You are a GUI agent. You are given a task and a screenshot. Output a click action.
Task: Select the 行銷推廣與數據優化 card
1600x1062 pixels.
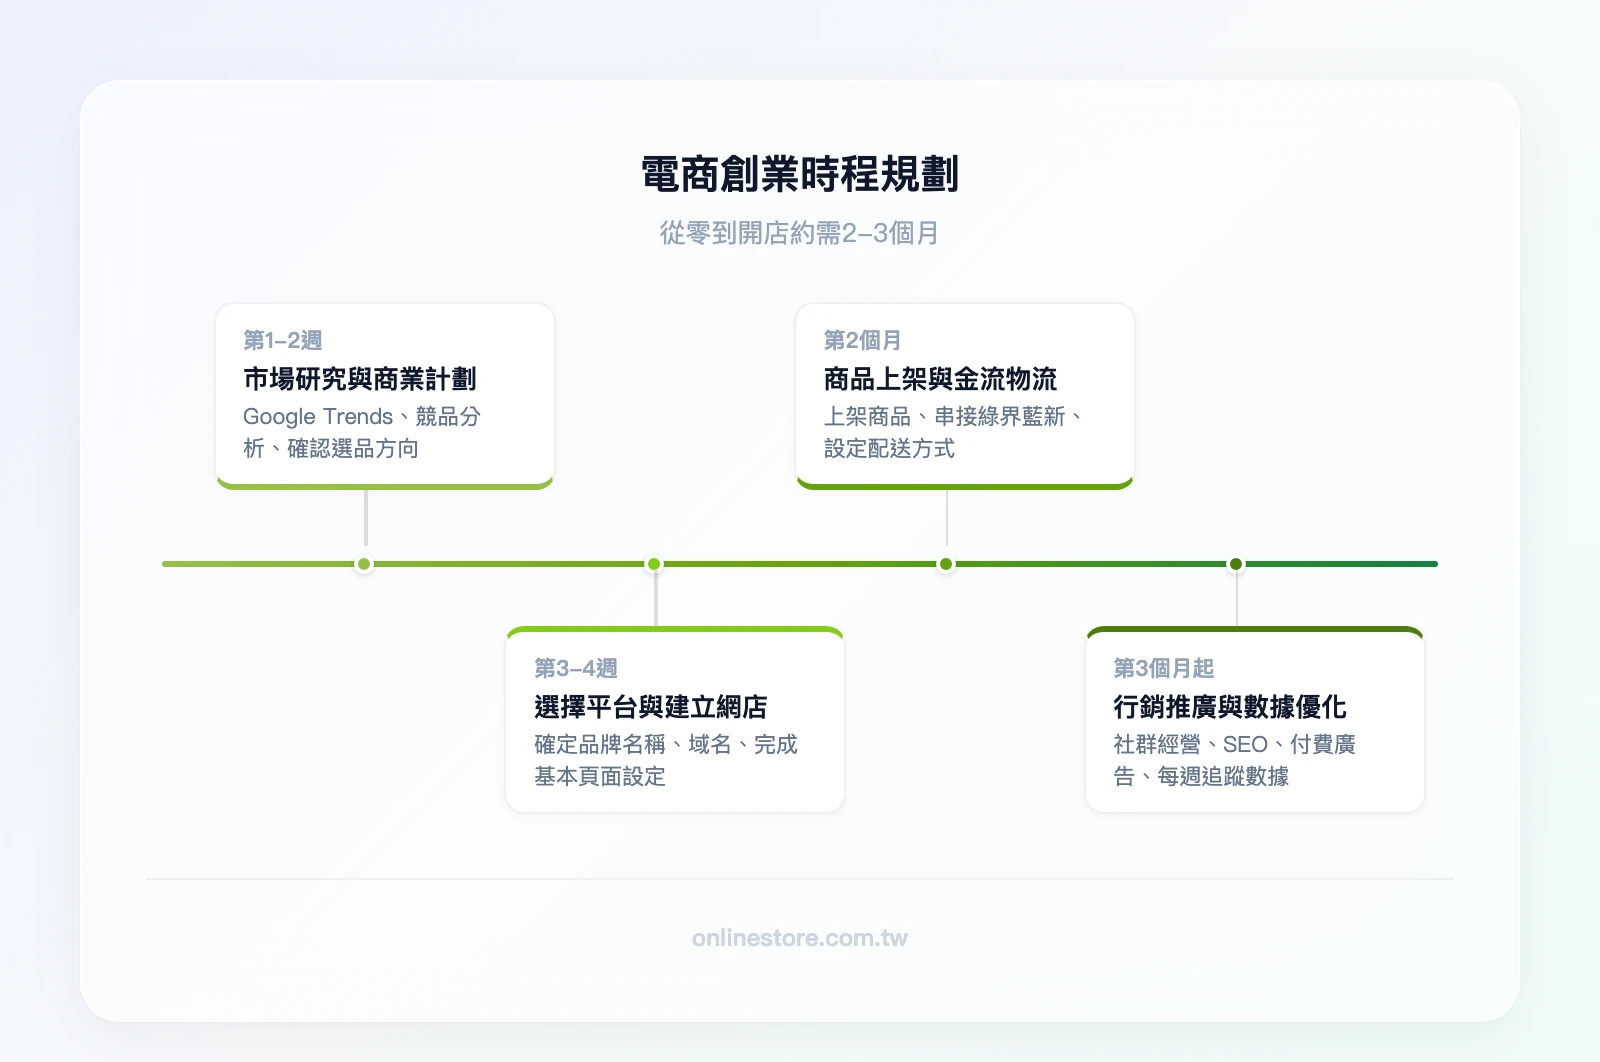click(x=1255, y=718)
